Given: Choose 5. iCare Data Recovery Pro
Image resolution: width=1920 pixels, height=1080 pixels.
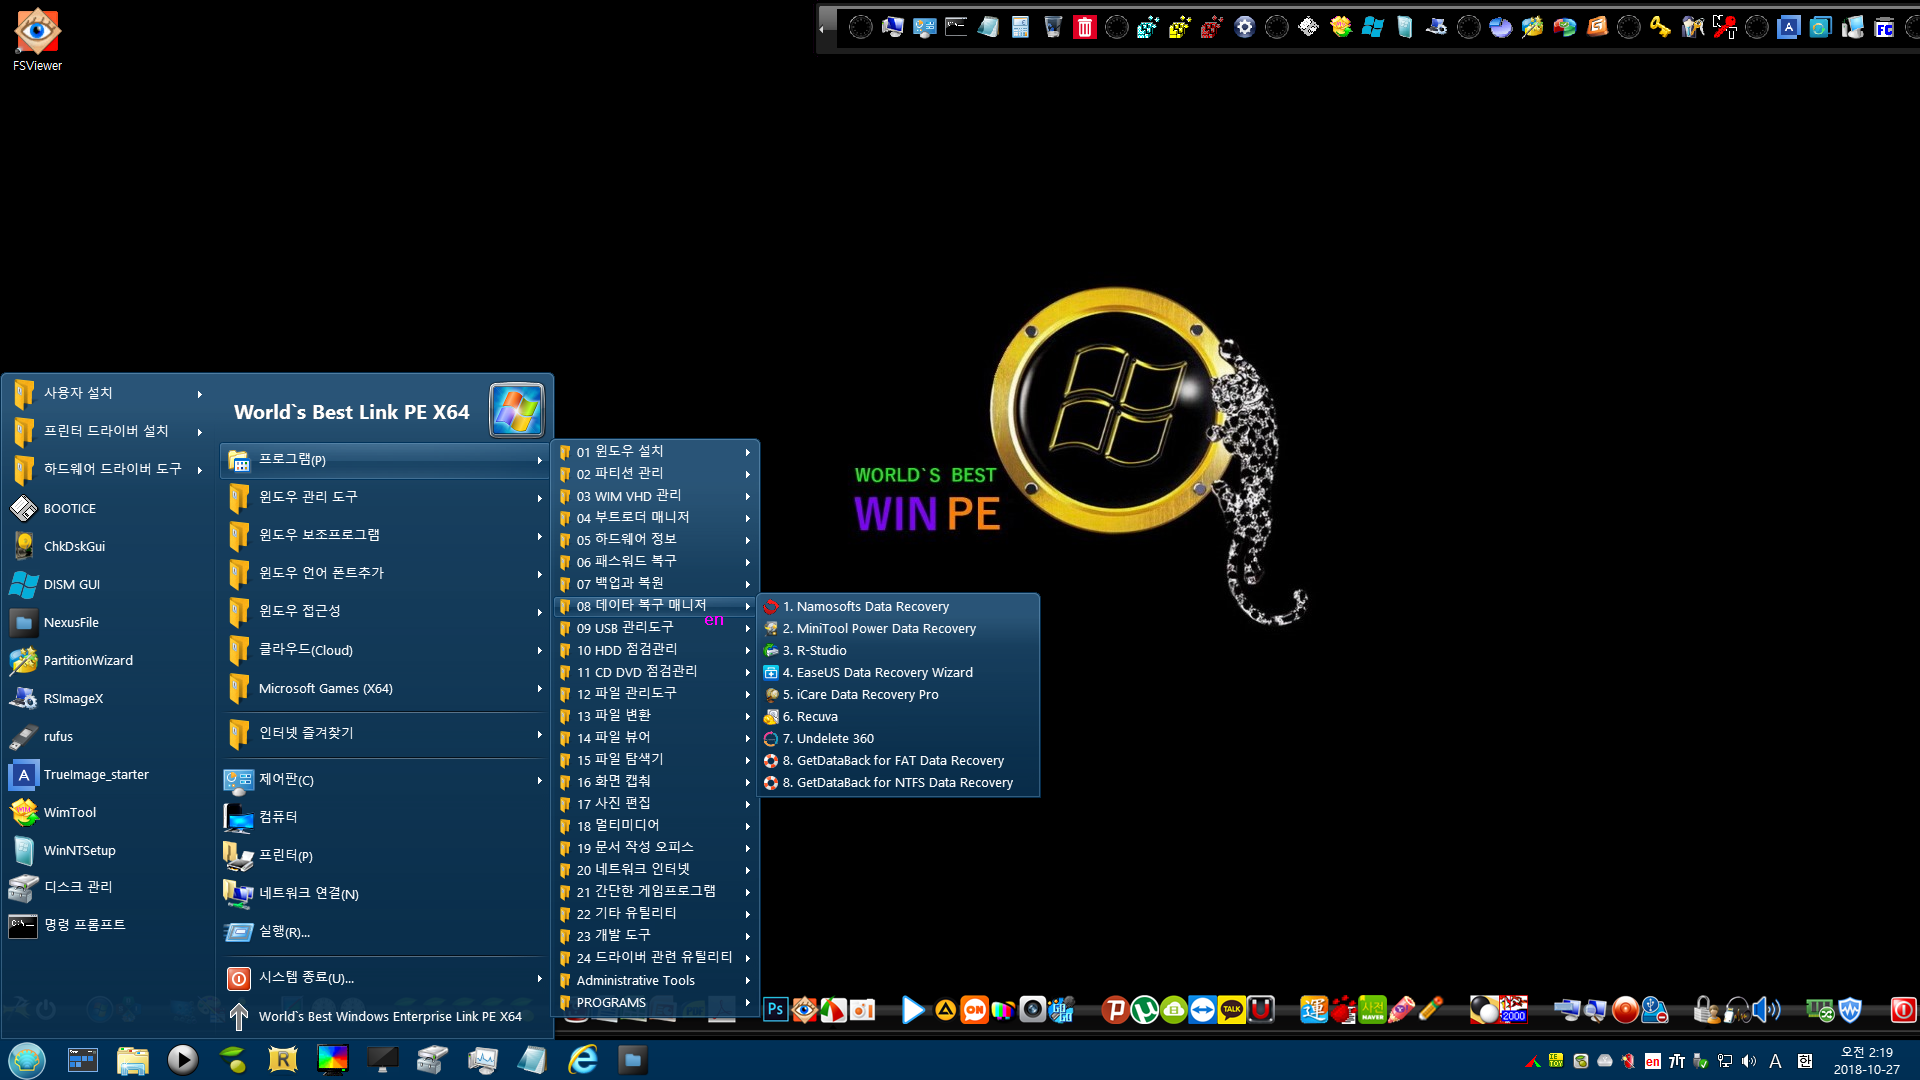Looking at the screenshot, I should 898,694.
